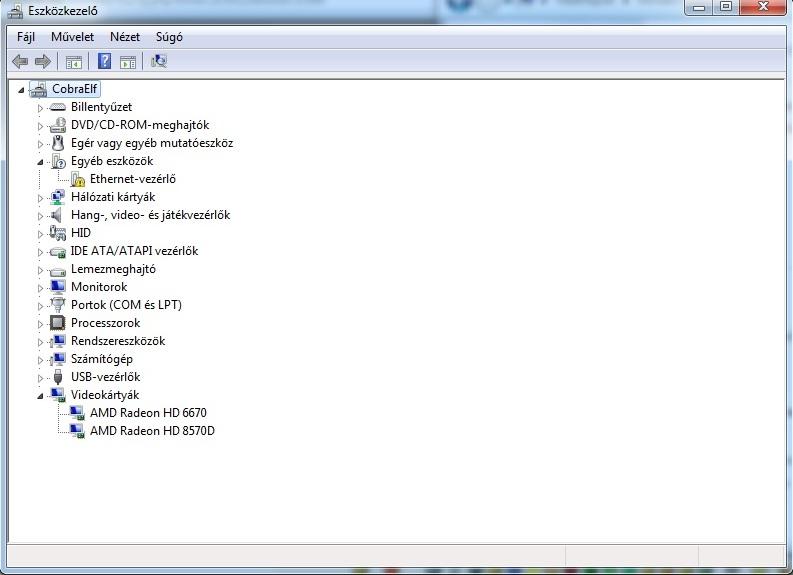The width and height of the screenshot is (793, 575).
Task: Click the Monitorok monitor icon
Action: point(58,287)
